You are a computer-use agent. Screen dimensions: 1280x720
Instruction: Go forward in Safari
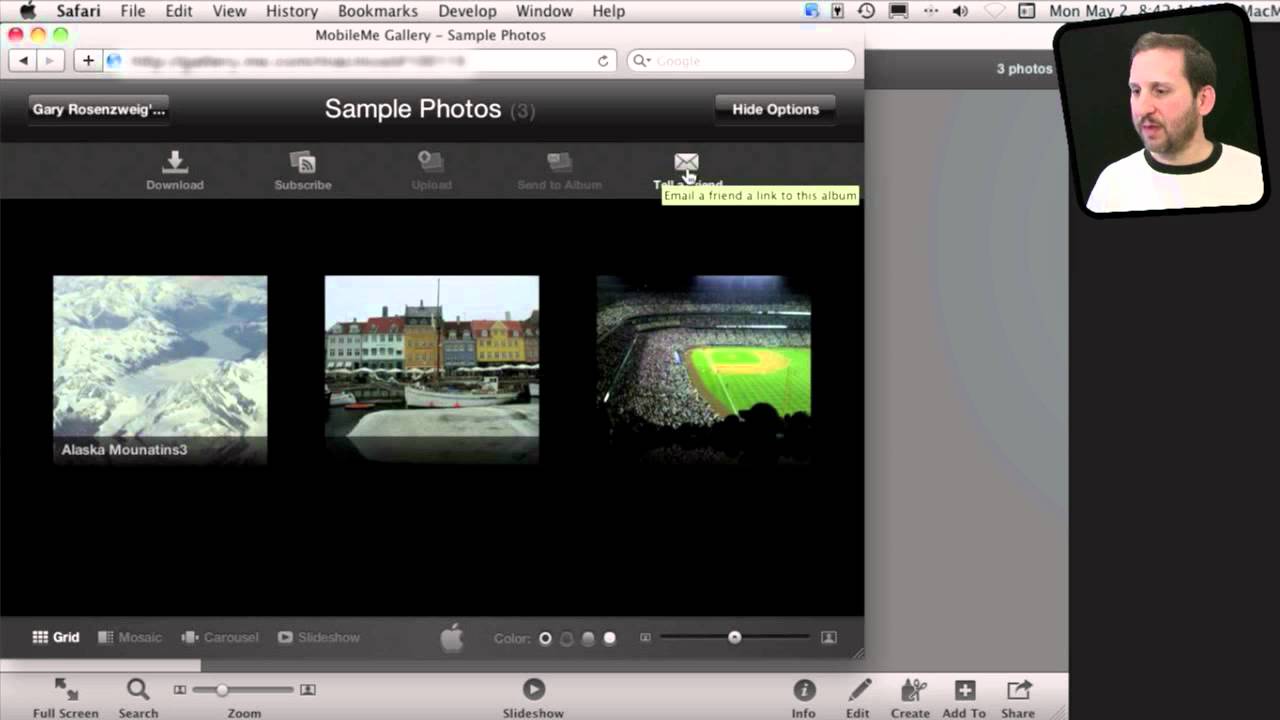click(x=49, y=61)
